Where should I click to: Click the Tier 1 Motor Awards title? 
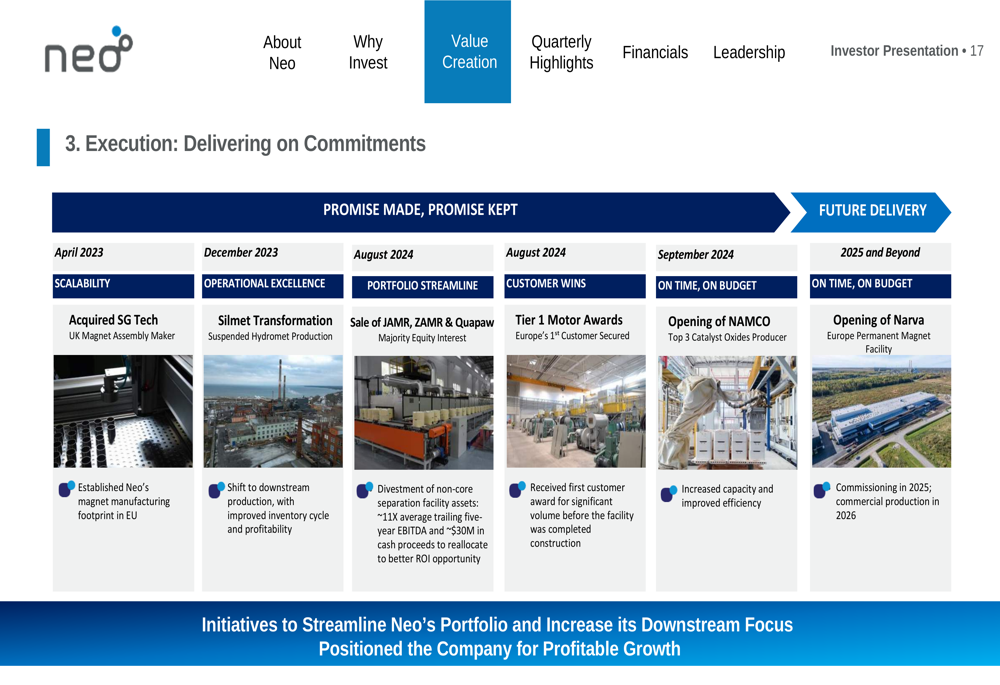pos(569,320)
